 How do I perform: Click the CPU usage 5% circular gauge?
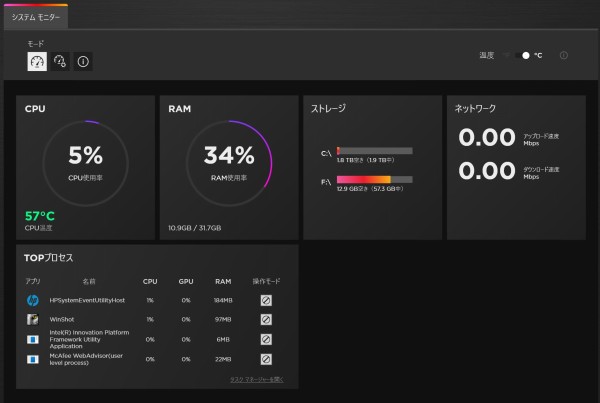click(x=85, y=158)
